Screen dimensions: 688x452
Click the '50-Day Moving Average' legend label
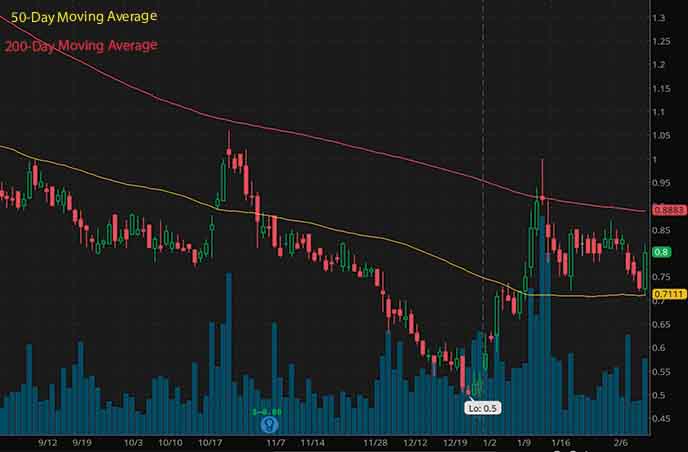(x=84, y=17)
